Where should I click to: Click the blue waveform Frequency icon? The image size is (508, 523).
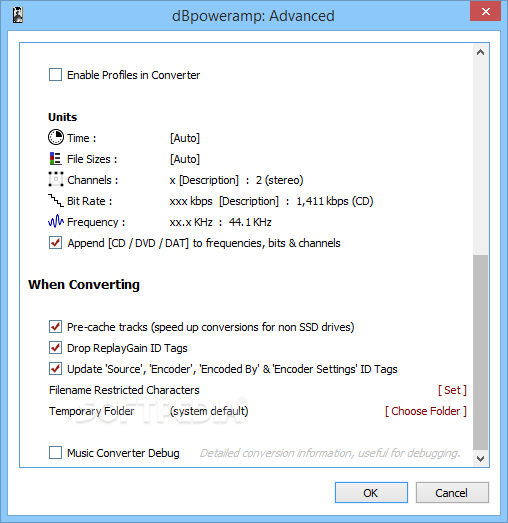point(56,221)
